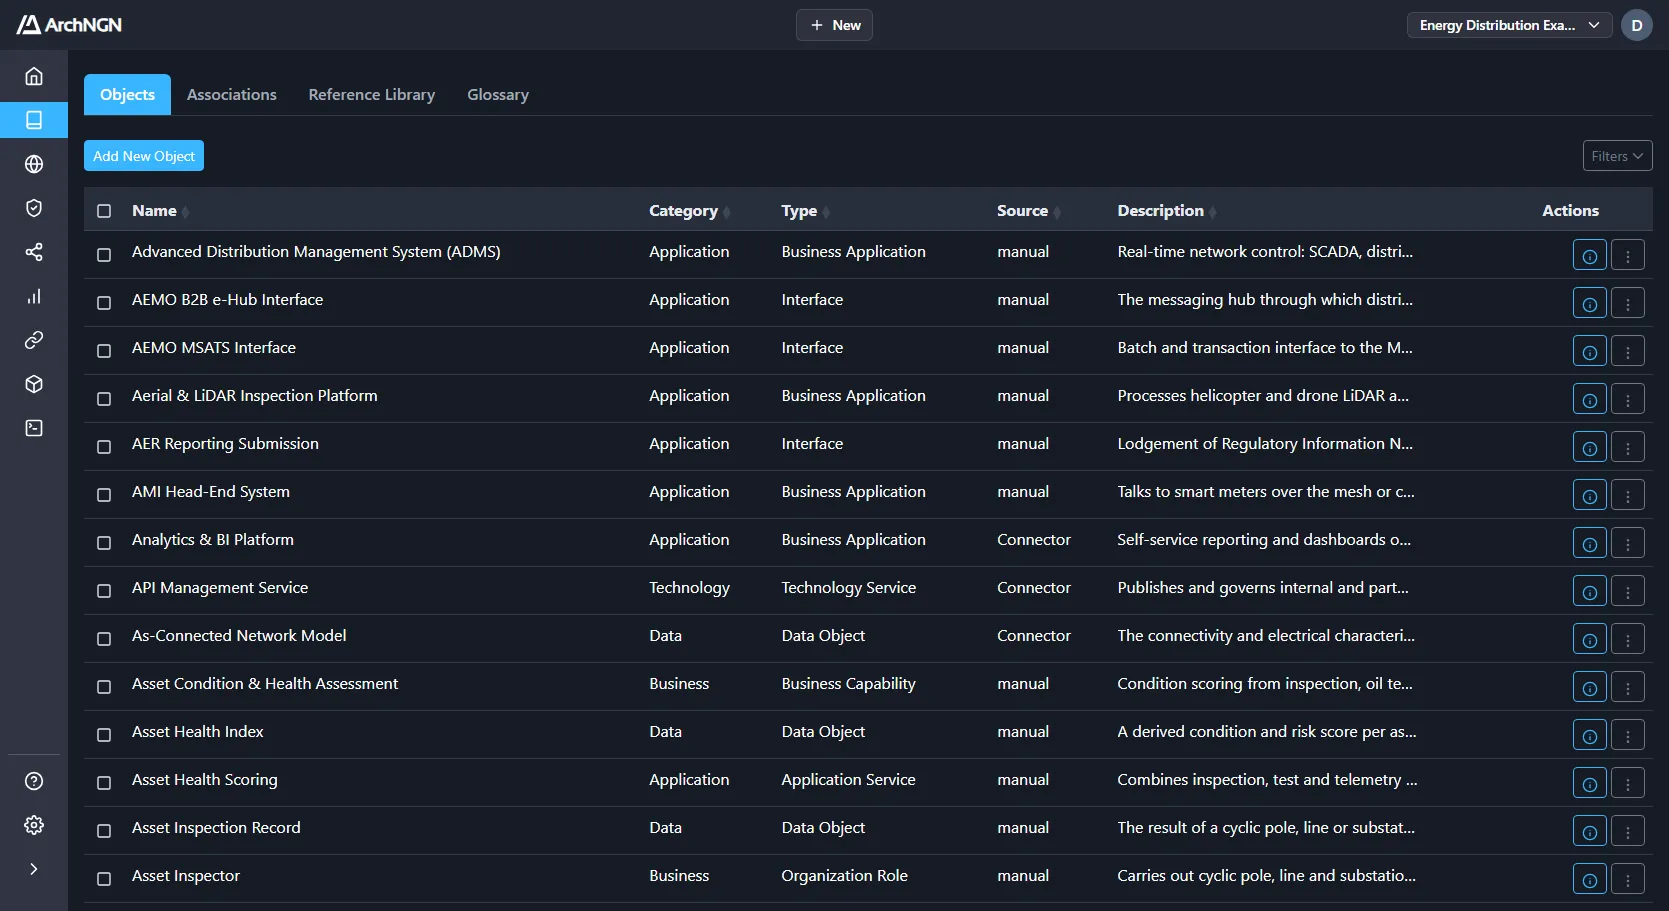Show info for Asset Inspector row
The width and height of the screenshot is (1669, 911).
click(x=1589, y=880)
